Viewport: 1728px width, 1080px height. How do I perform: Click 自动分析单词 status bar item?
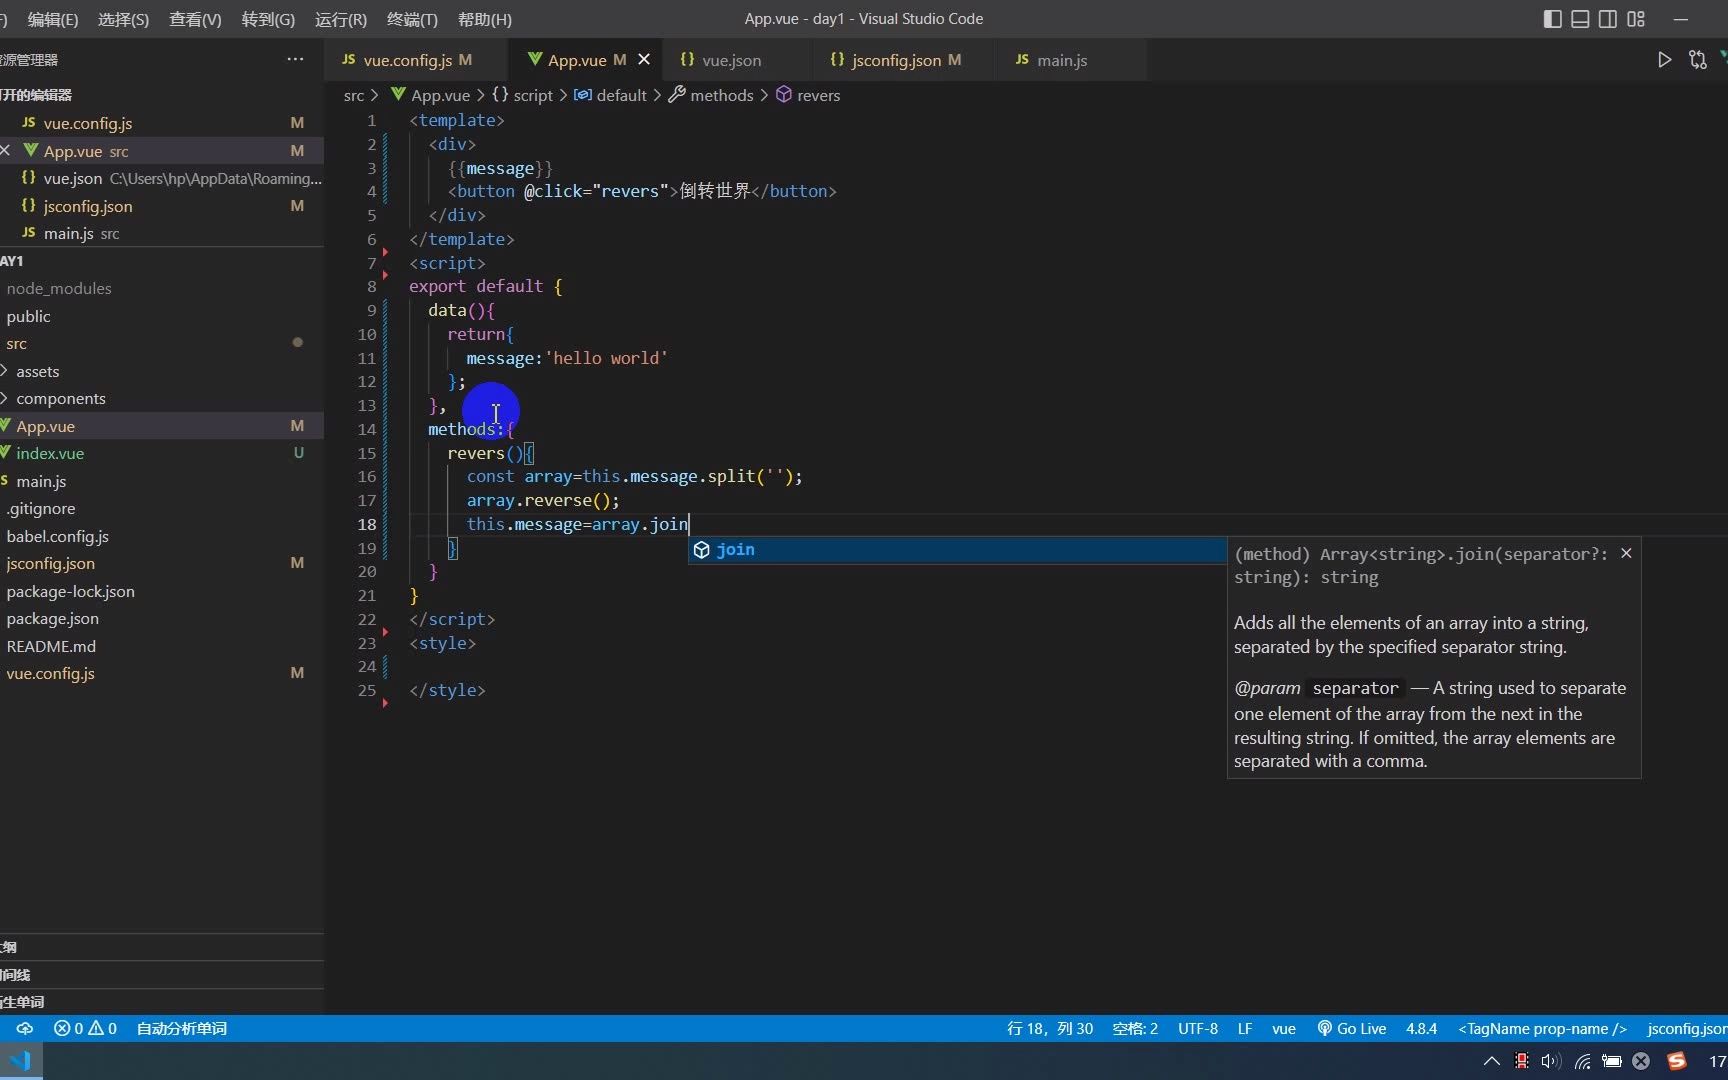tap(182, 1028)
